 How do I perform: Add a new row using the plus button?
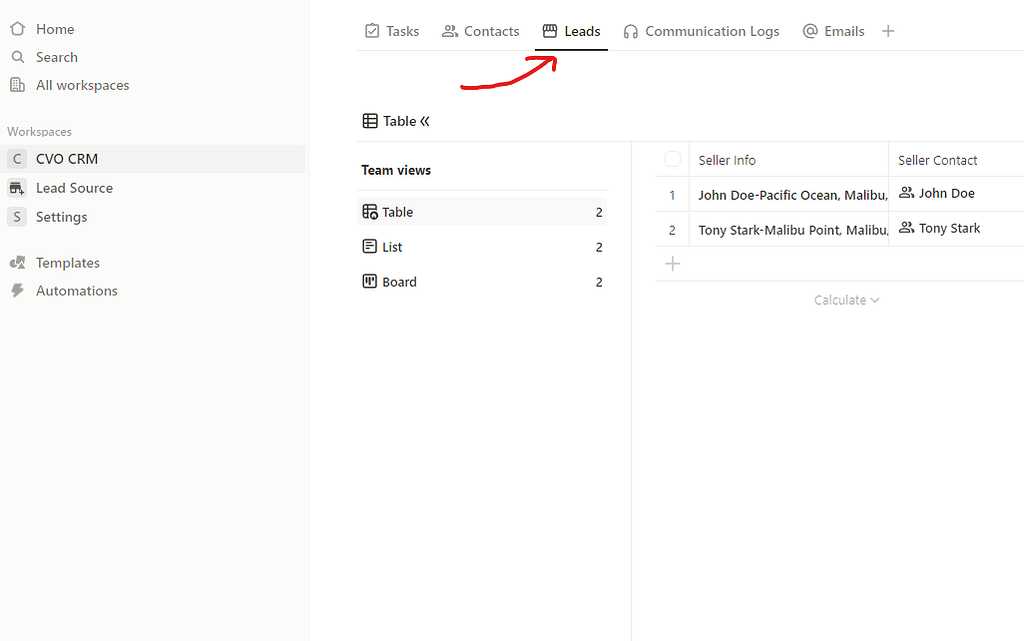tap(672, 263)
